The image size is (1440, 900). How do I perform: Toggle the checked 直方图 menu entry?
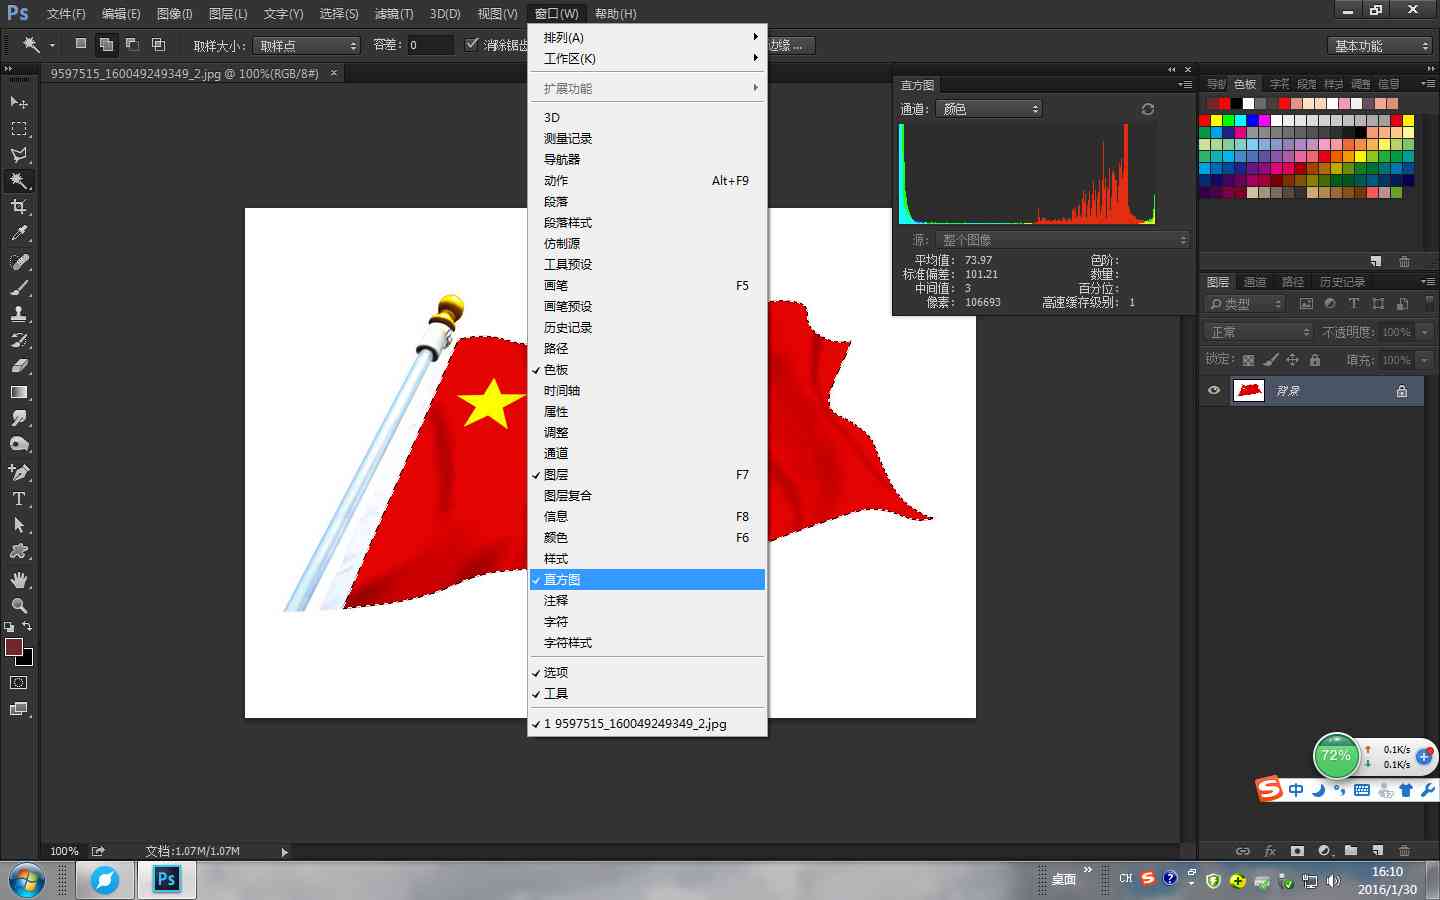point(647,580)
